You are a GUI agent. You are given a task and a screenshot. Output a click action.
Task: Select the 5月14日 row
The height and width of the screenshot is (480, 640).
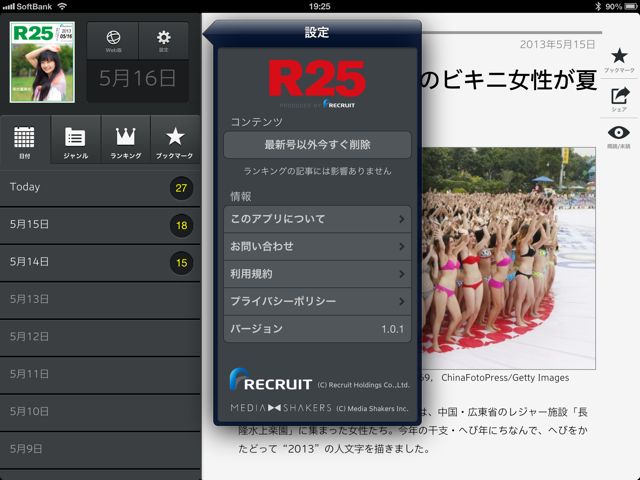pos(100,262)
